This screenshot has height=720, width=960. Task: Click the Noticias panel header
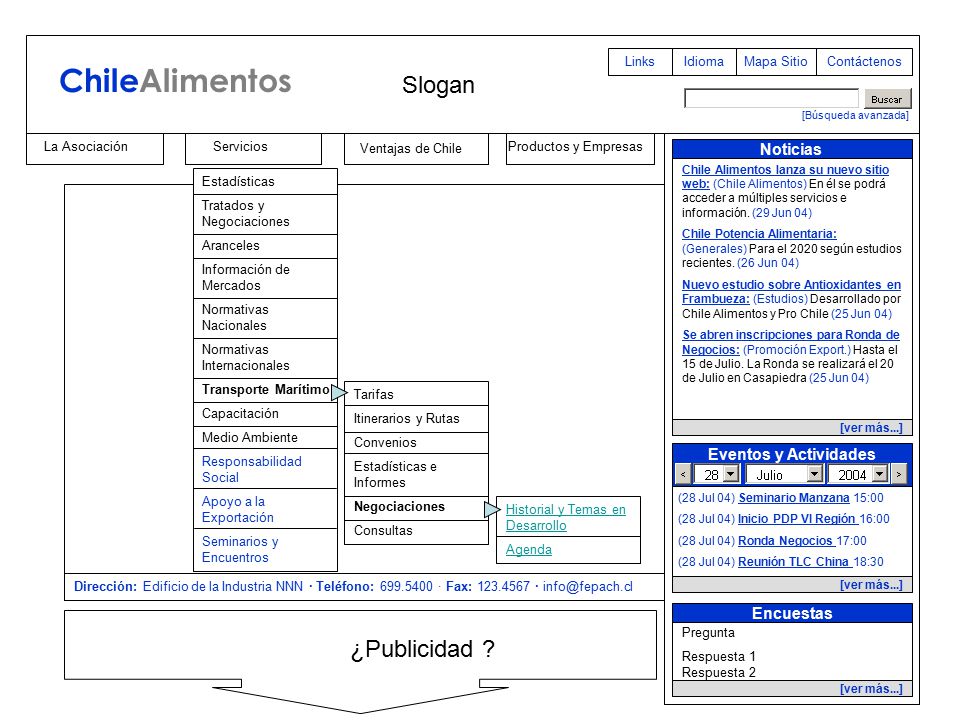pyautogui.click(x=792, y=149)
